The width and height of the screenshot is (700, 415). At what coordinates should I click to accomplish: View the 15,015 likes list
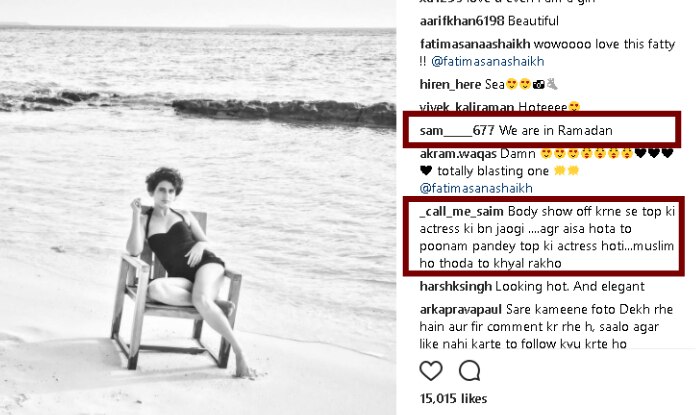point(453,398)
